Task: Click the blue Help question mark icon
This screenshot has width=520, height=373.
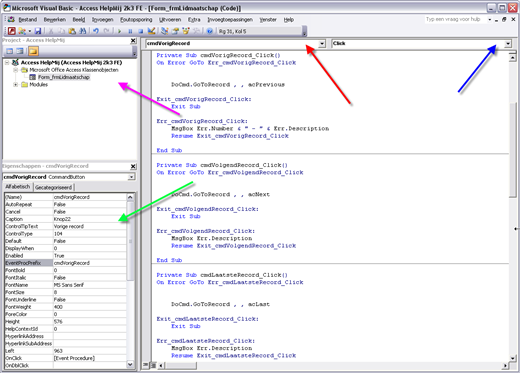Action: [x=210, y=31]
